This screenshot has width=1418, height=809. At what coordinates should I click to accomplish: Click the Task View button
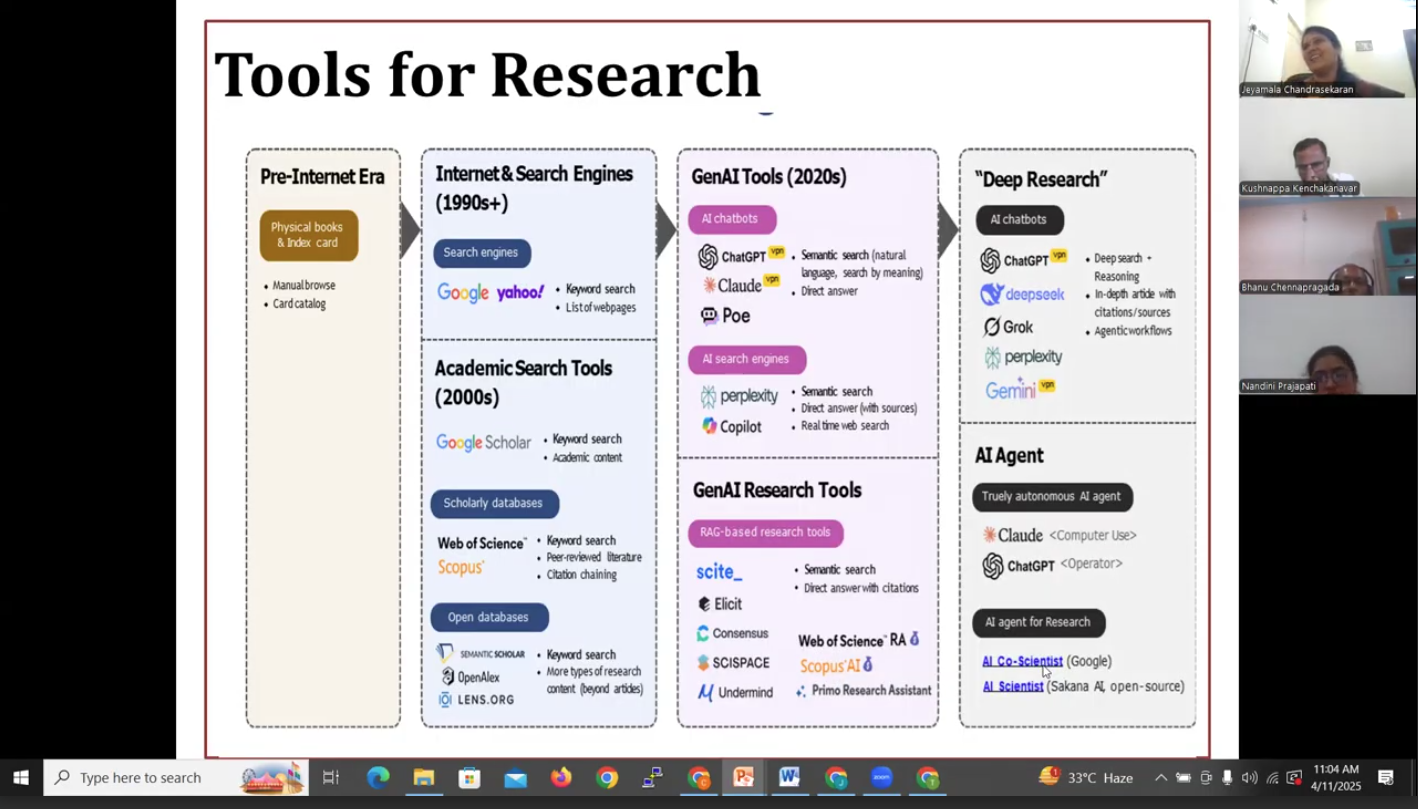point(331,778)
